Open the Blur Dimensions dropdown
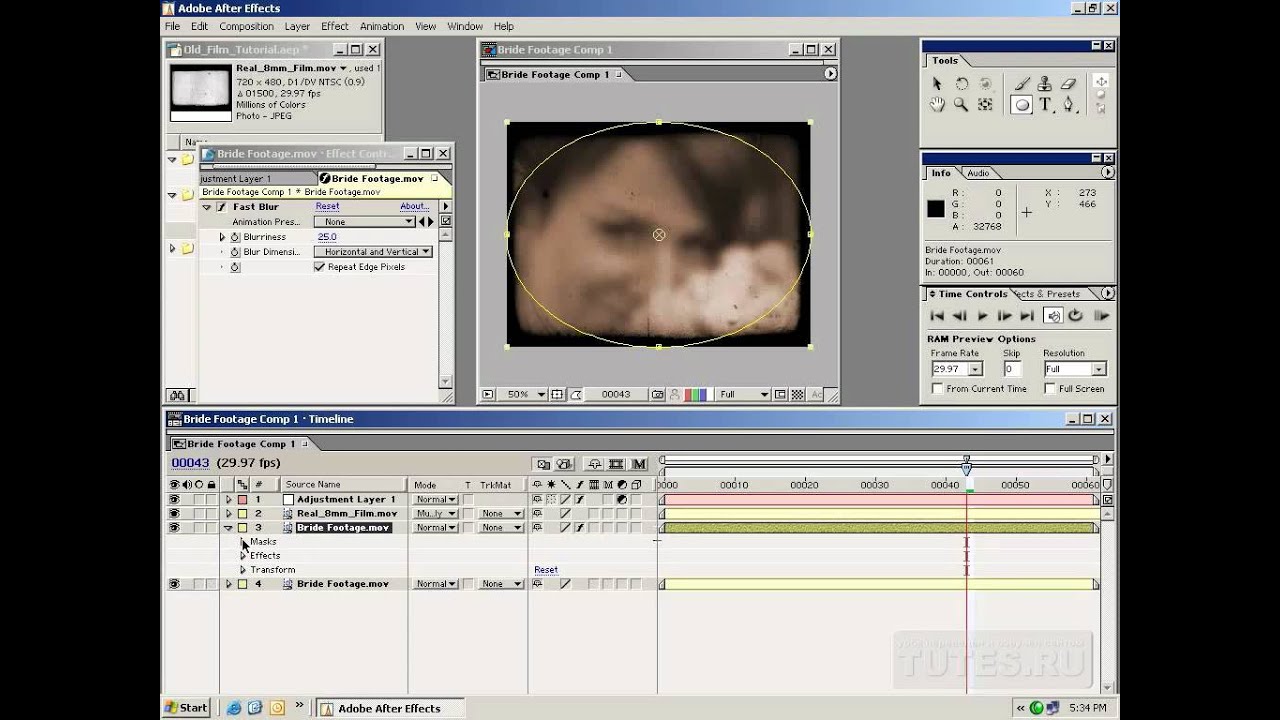The height and width of the screenshot is (720, 1280). (x=373, y=252)
